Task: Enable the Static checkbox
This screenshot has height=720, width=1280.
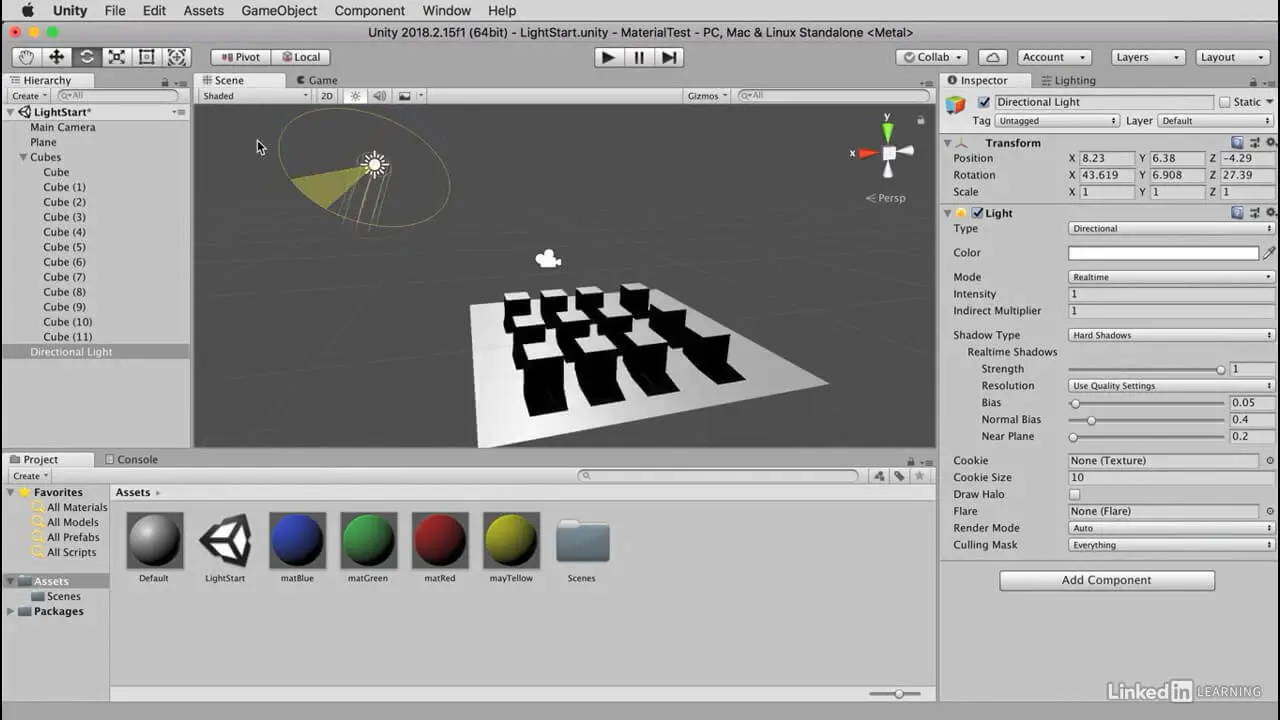Action: (x=1224, y=102)
